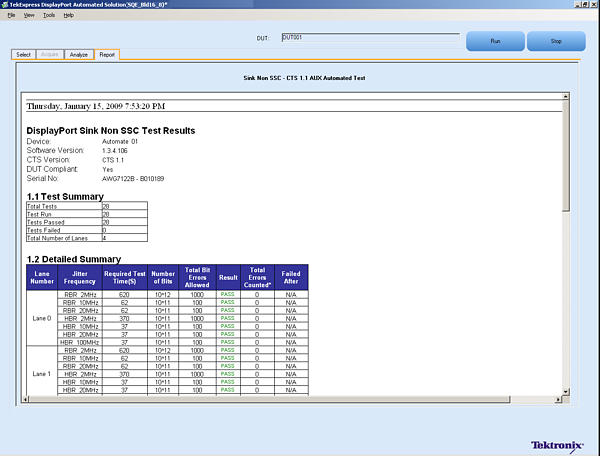Click the serial number "AWG7122B - B010189"
Image resolution: width=600 pixels, height=456 pixels.
(x=133, y=179)
